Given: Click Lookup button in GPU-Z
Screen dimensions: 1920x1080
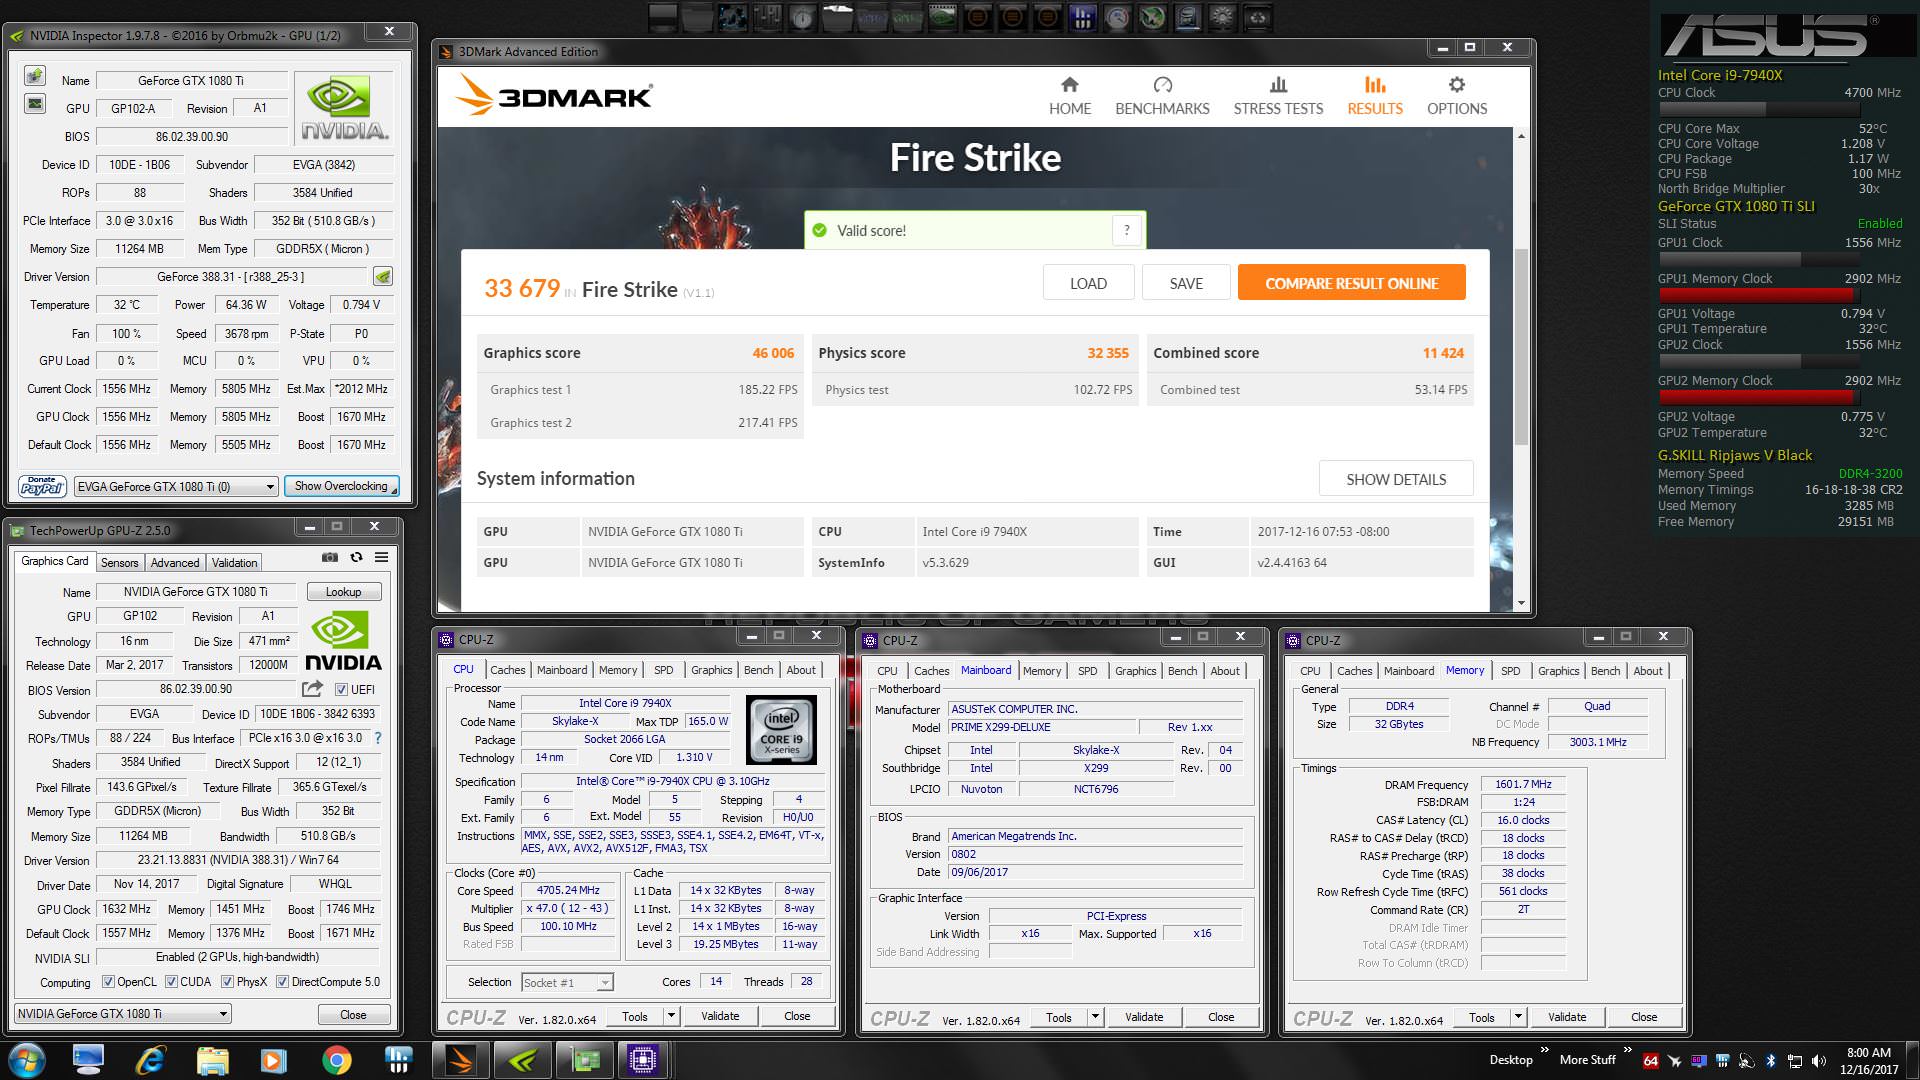Looking at the screenshot, I should (x=343, y=592).
